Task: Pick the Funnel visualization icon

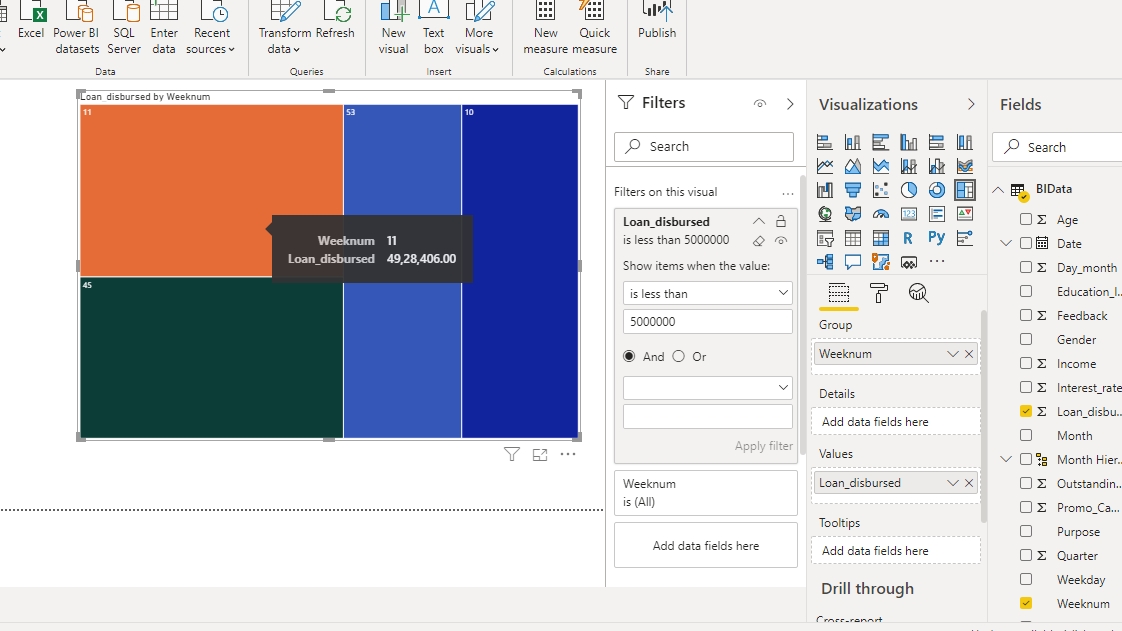Action: click(x=852, y=190)
